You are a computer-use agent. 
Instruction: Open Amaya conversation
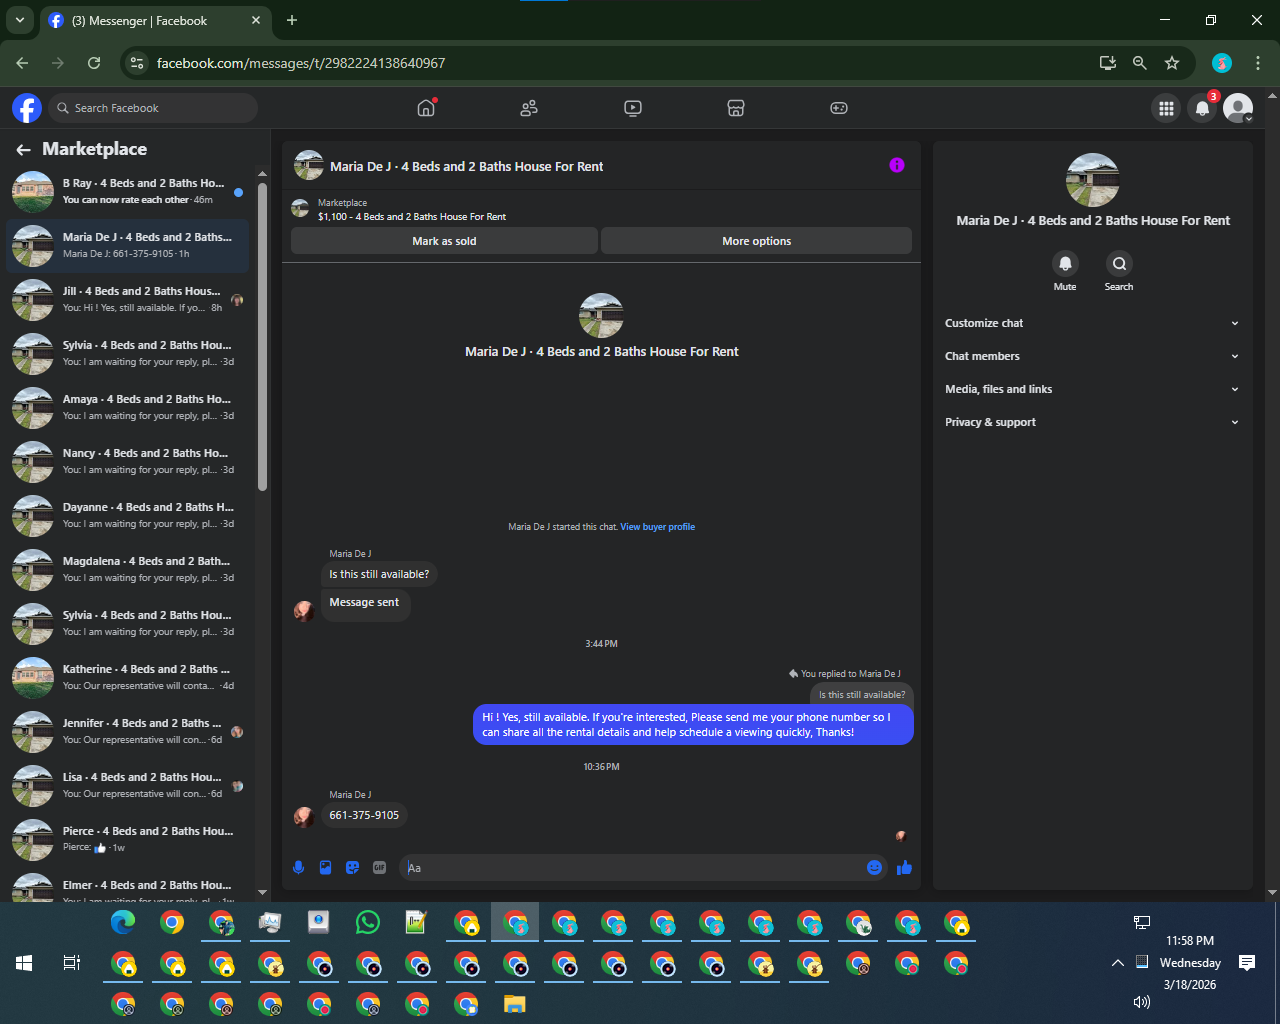(x=128, y=408)
